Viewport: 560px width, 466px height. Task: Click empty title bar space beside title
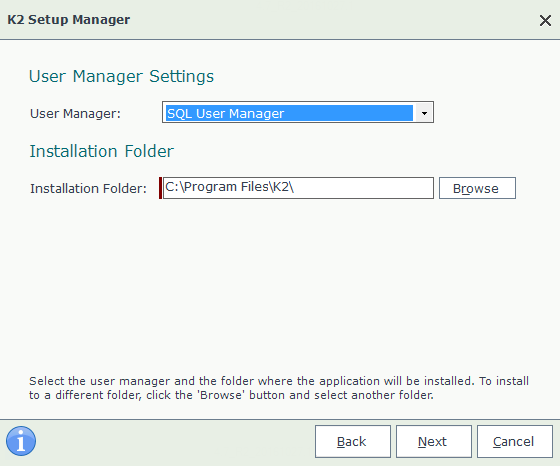(332, 20)
